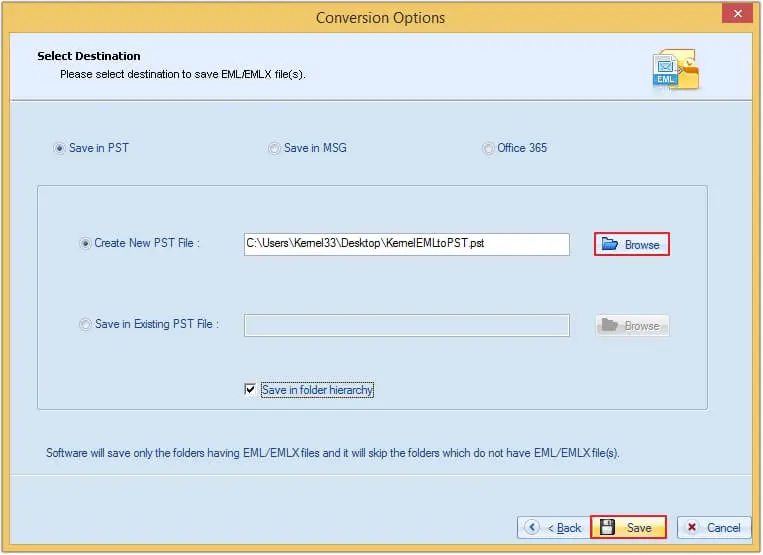The image size is (763, 555).
Task: Click the EML folder icon in header
Action: pos(675,69)
